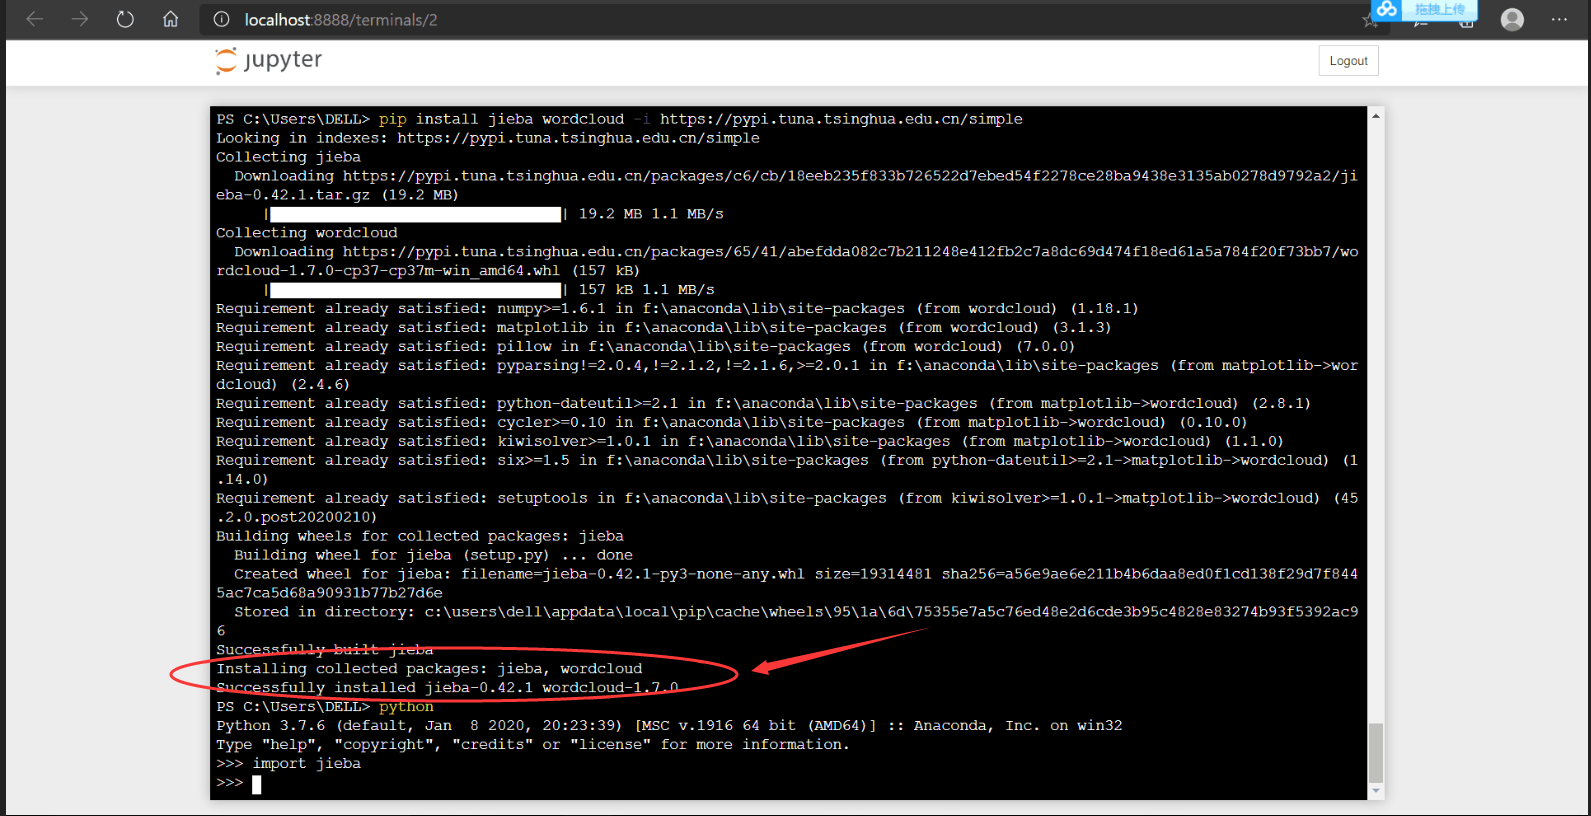Screen dimensions: 1591x816
Task: Click the terminal cursor after the >>> prompt
Action: click(257, 784)
